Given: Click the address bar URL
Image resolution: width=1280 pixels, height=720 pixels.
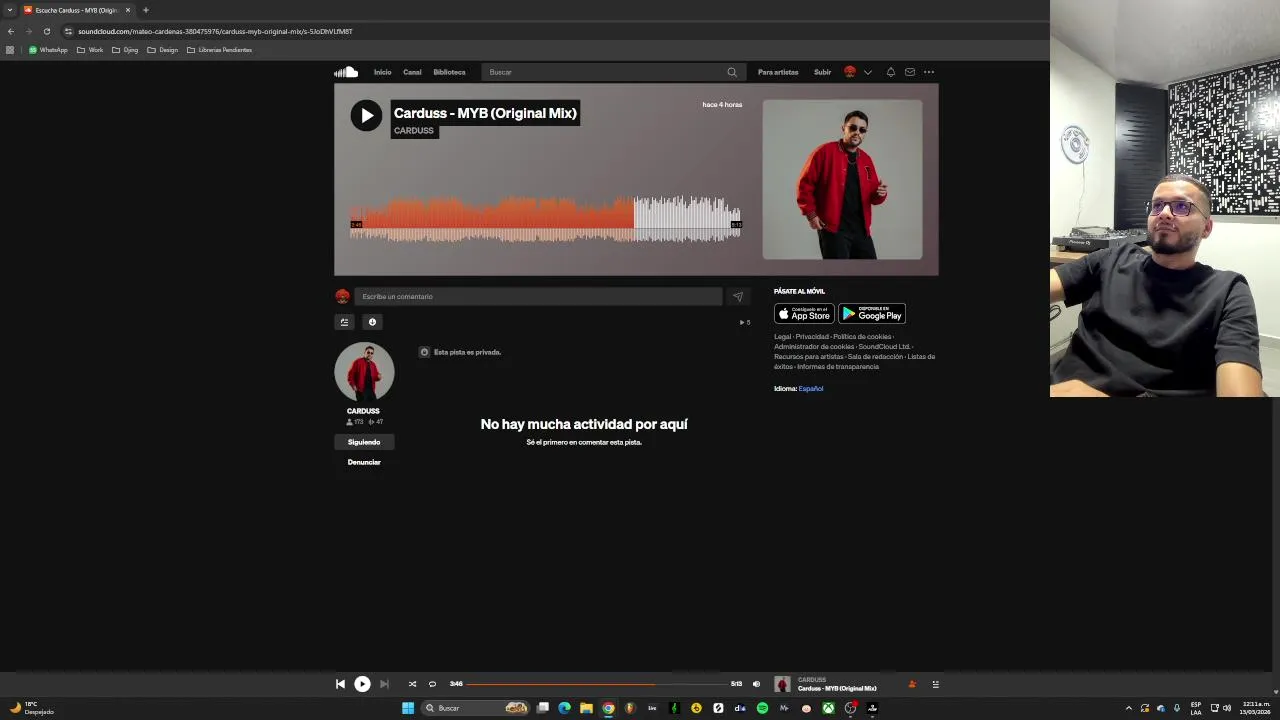Looking at the screenshot, I should coord(215,31).
